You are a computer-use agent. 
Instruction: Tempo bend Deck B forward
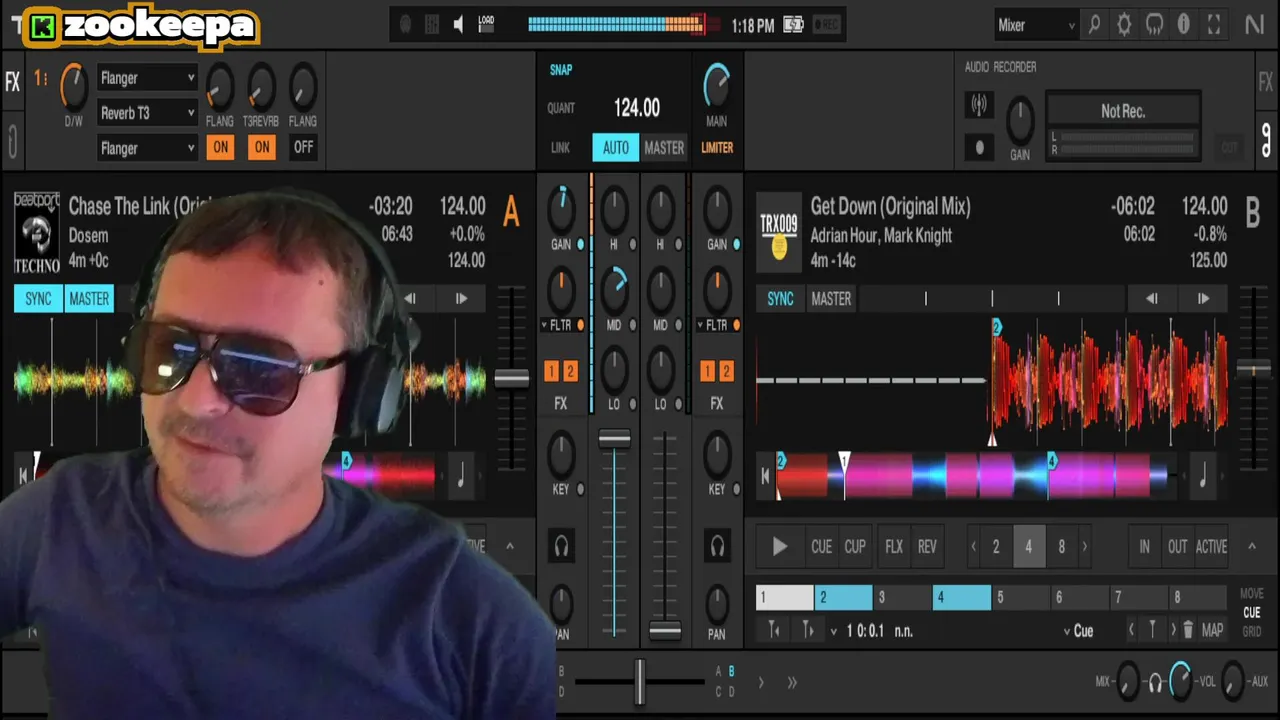(x=1203, y=298)
